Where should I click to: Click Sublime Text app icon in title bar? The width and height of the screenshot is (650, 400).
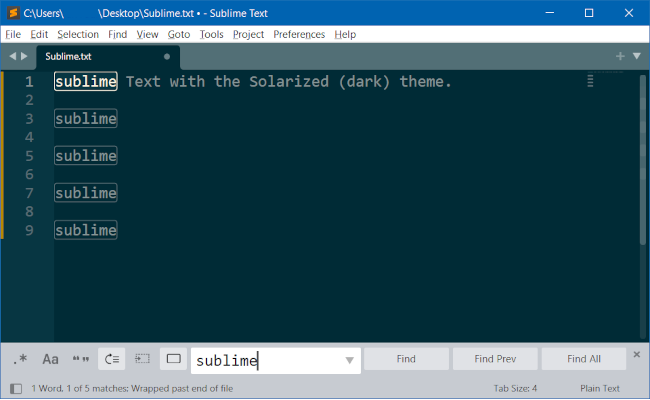pyautogui.click(x=13, y=13)
